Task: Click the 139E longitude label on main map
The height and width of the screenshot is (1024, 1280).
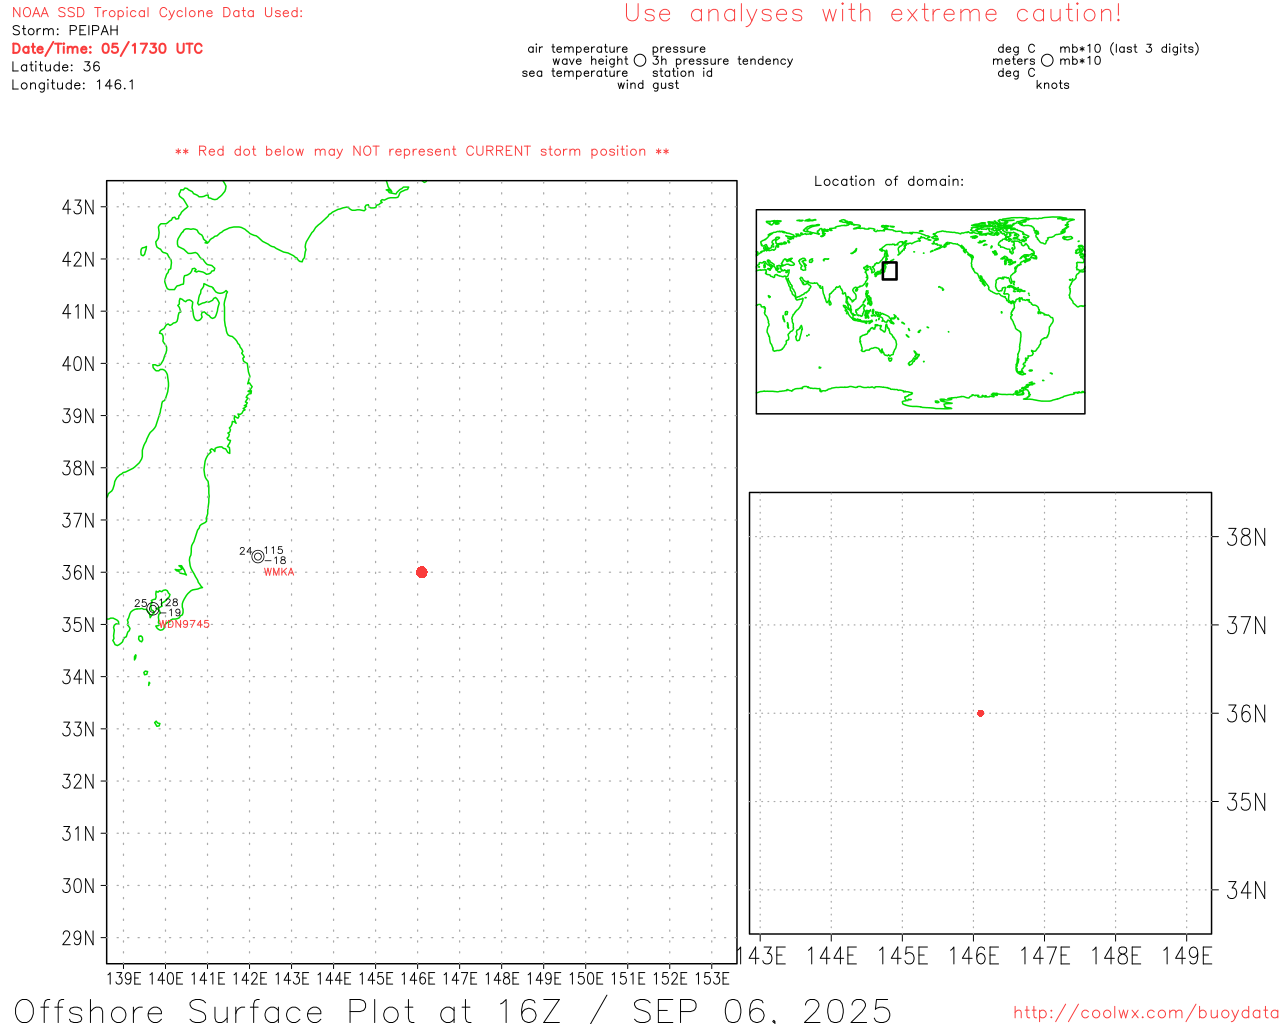Action: 124,978
